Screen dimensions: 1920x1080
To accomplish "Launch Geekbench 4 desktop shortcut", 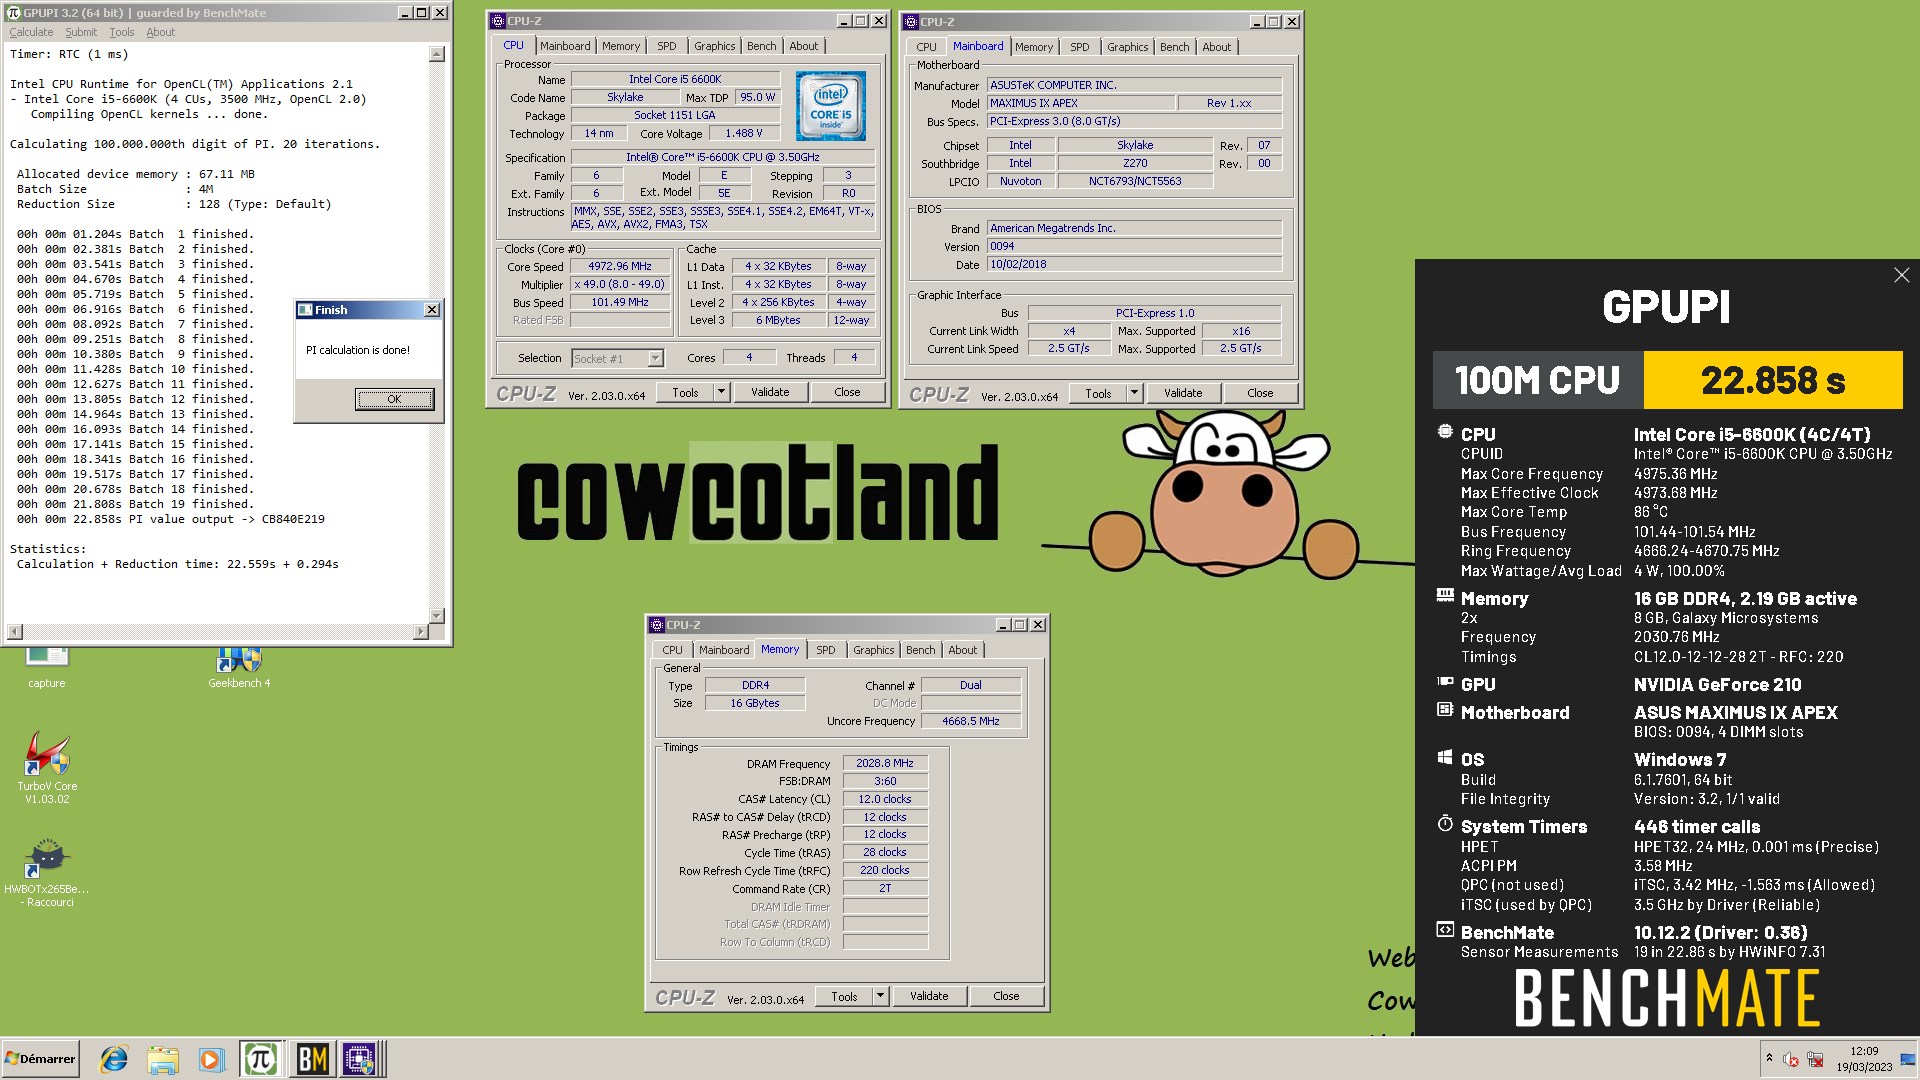I will click(239, 667).
